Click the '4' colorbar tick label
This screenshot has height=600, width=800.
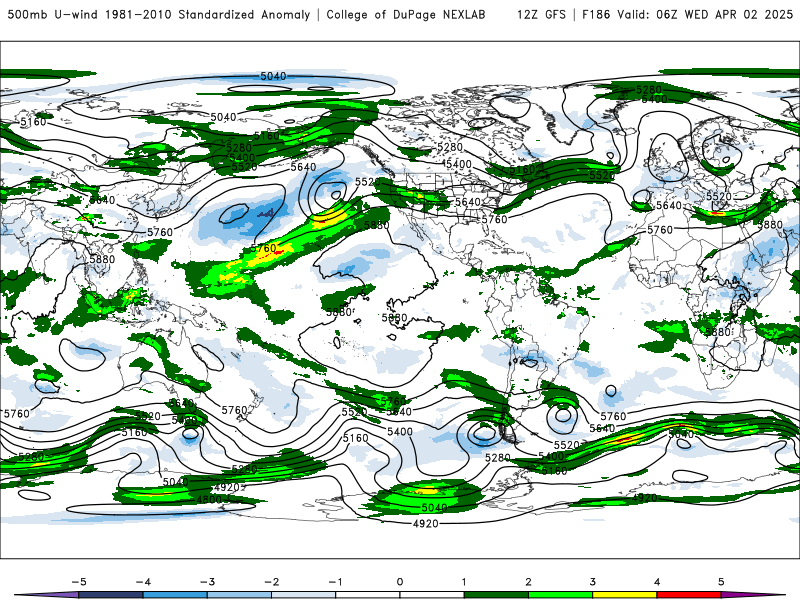coord(657,582)
